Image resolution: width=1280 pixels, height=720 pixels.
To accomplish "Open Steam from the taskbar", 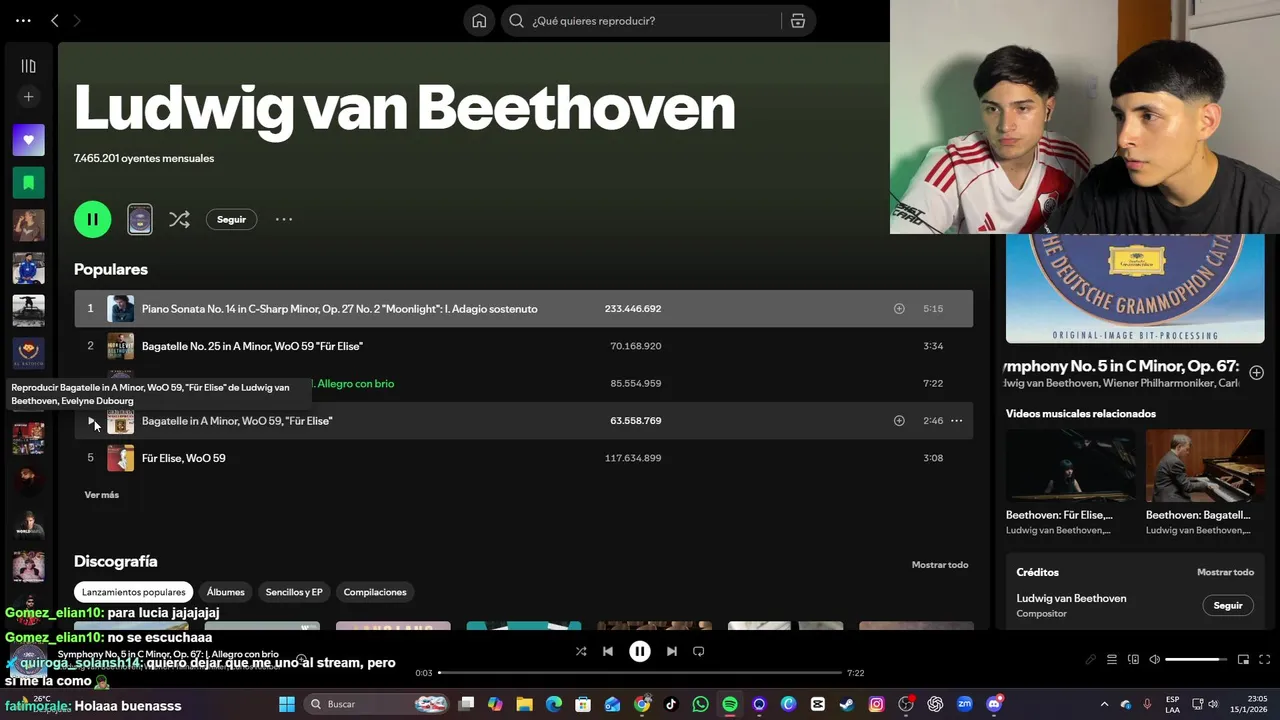I will [x=847, y=704].
